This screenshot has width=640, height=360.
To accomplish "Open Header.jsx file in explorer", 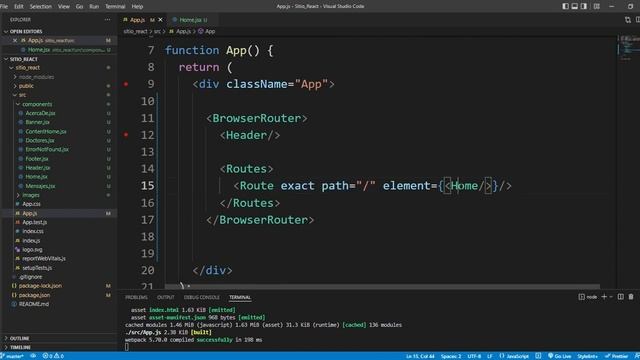I will 38,168.
